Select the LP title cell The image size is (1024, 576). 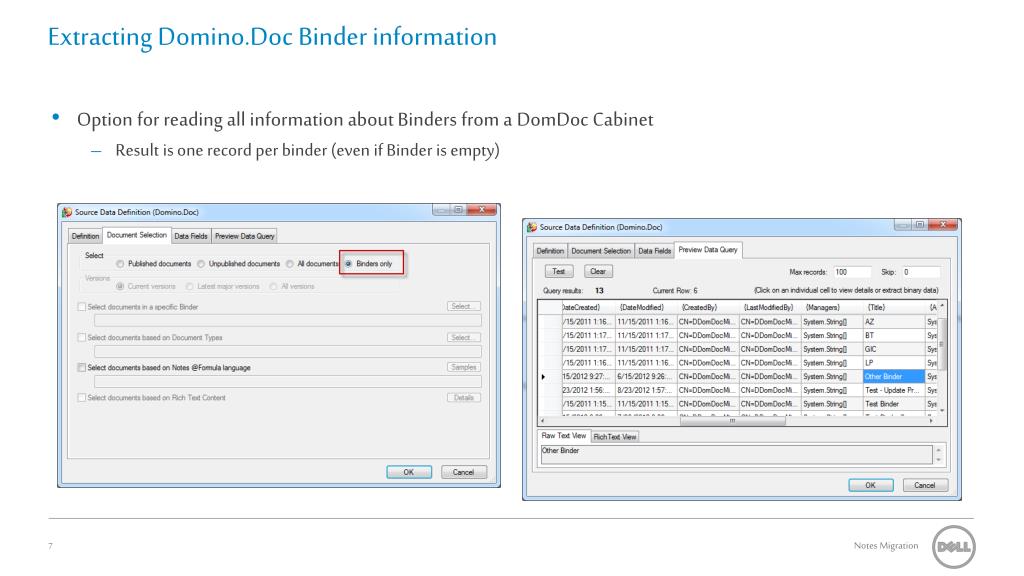coord(894,363)
